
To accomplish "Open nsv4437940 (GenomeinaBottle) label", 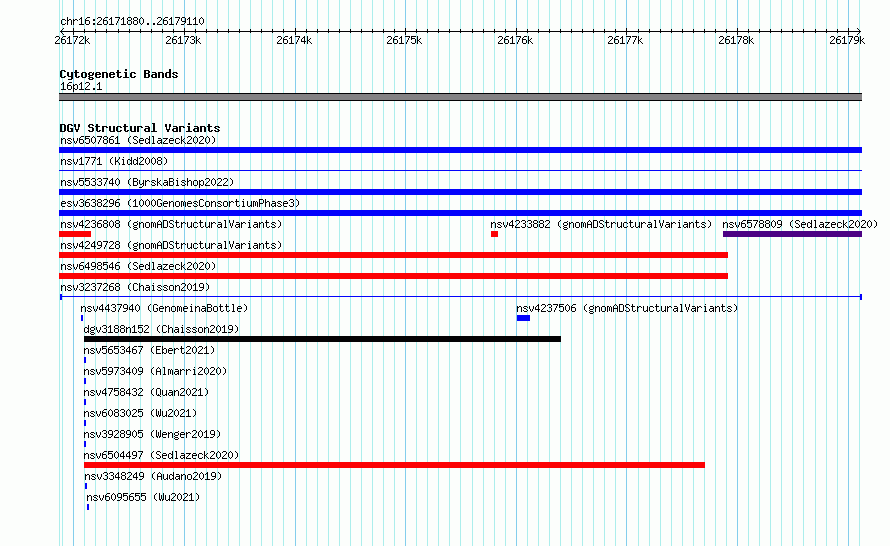I will click(164, 308).
